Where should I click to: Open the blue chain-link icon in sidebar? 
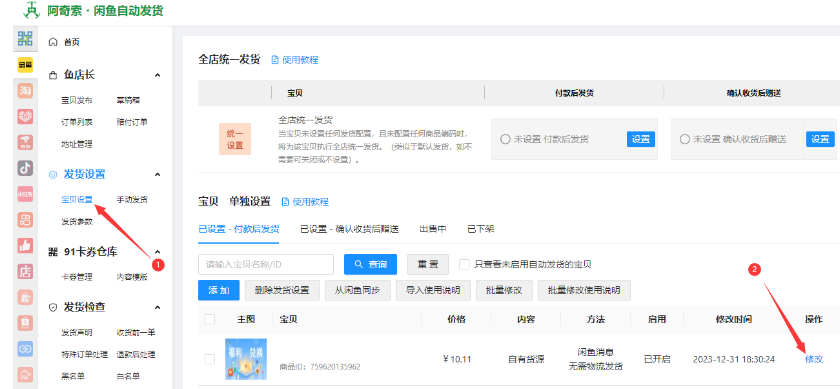pyautogui.click(x=25, y=349)
